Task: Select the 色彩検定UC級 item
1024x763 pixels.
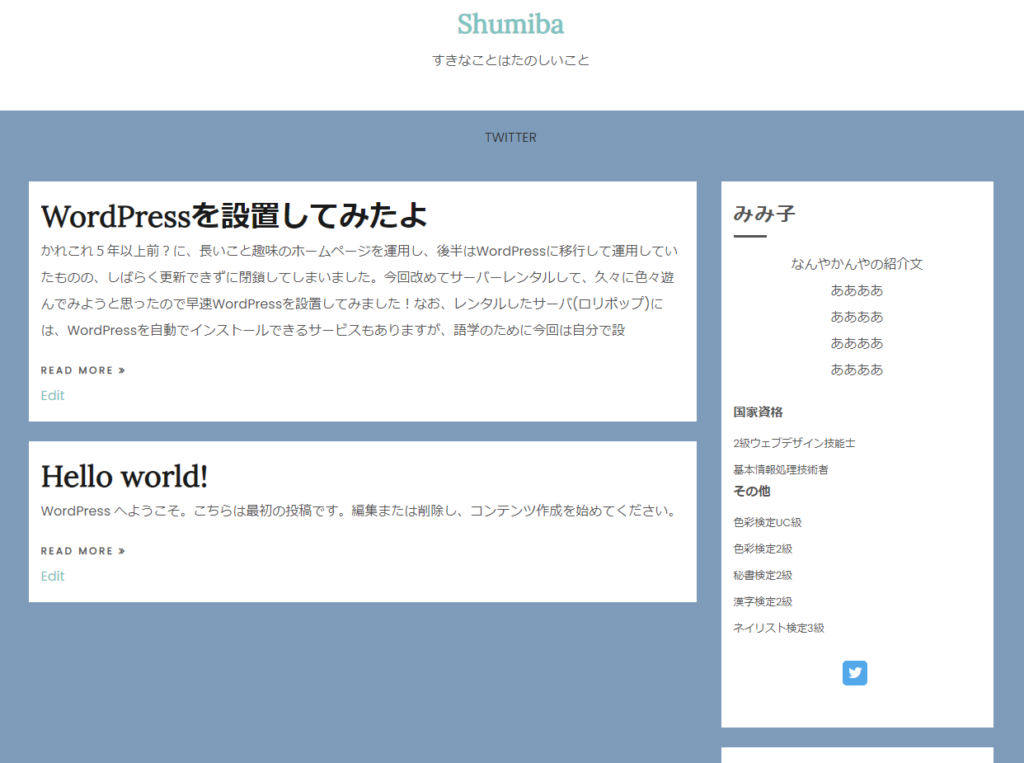Action: pyautogui.click(x=767, y=522)
